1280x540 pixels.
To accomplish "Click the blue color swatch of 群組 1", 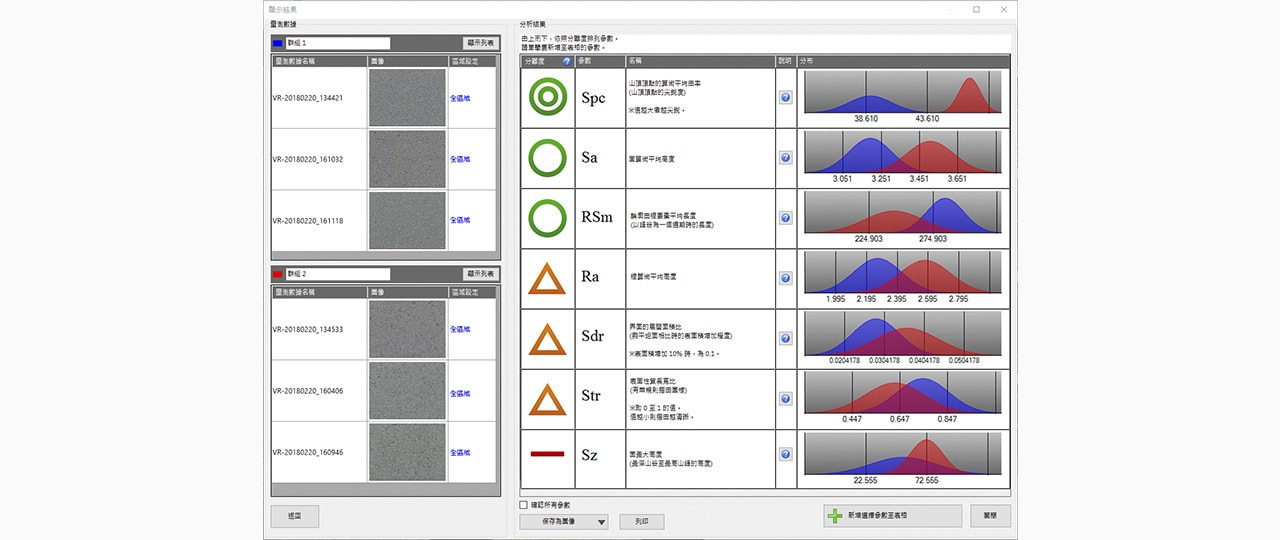I will click(278, 44).
